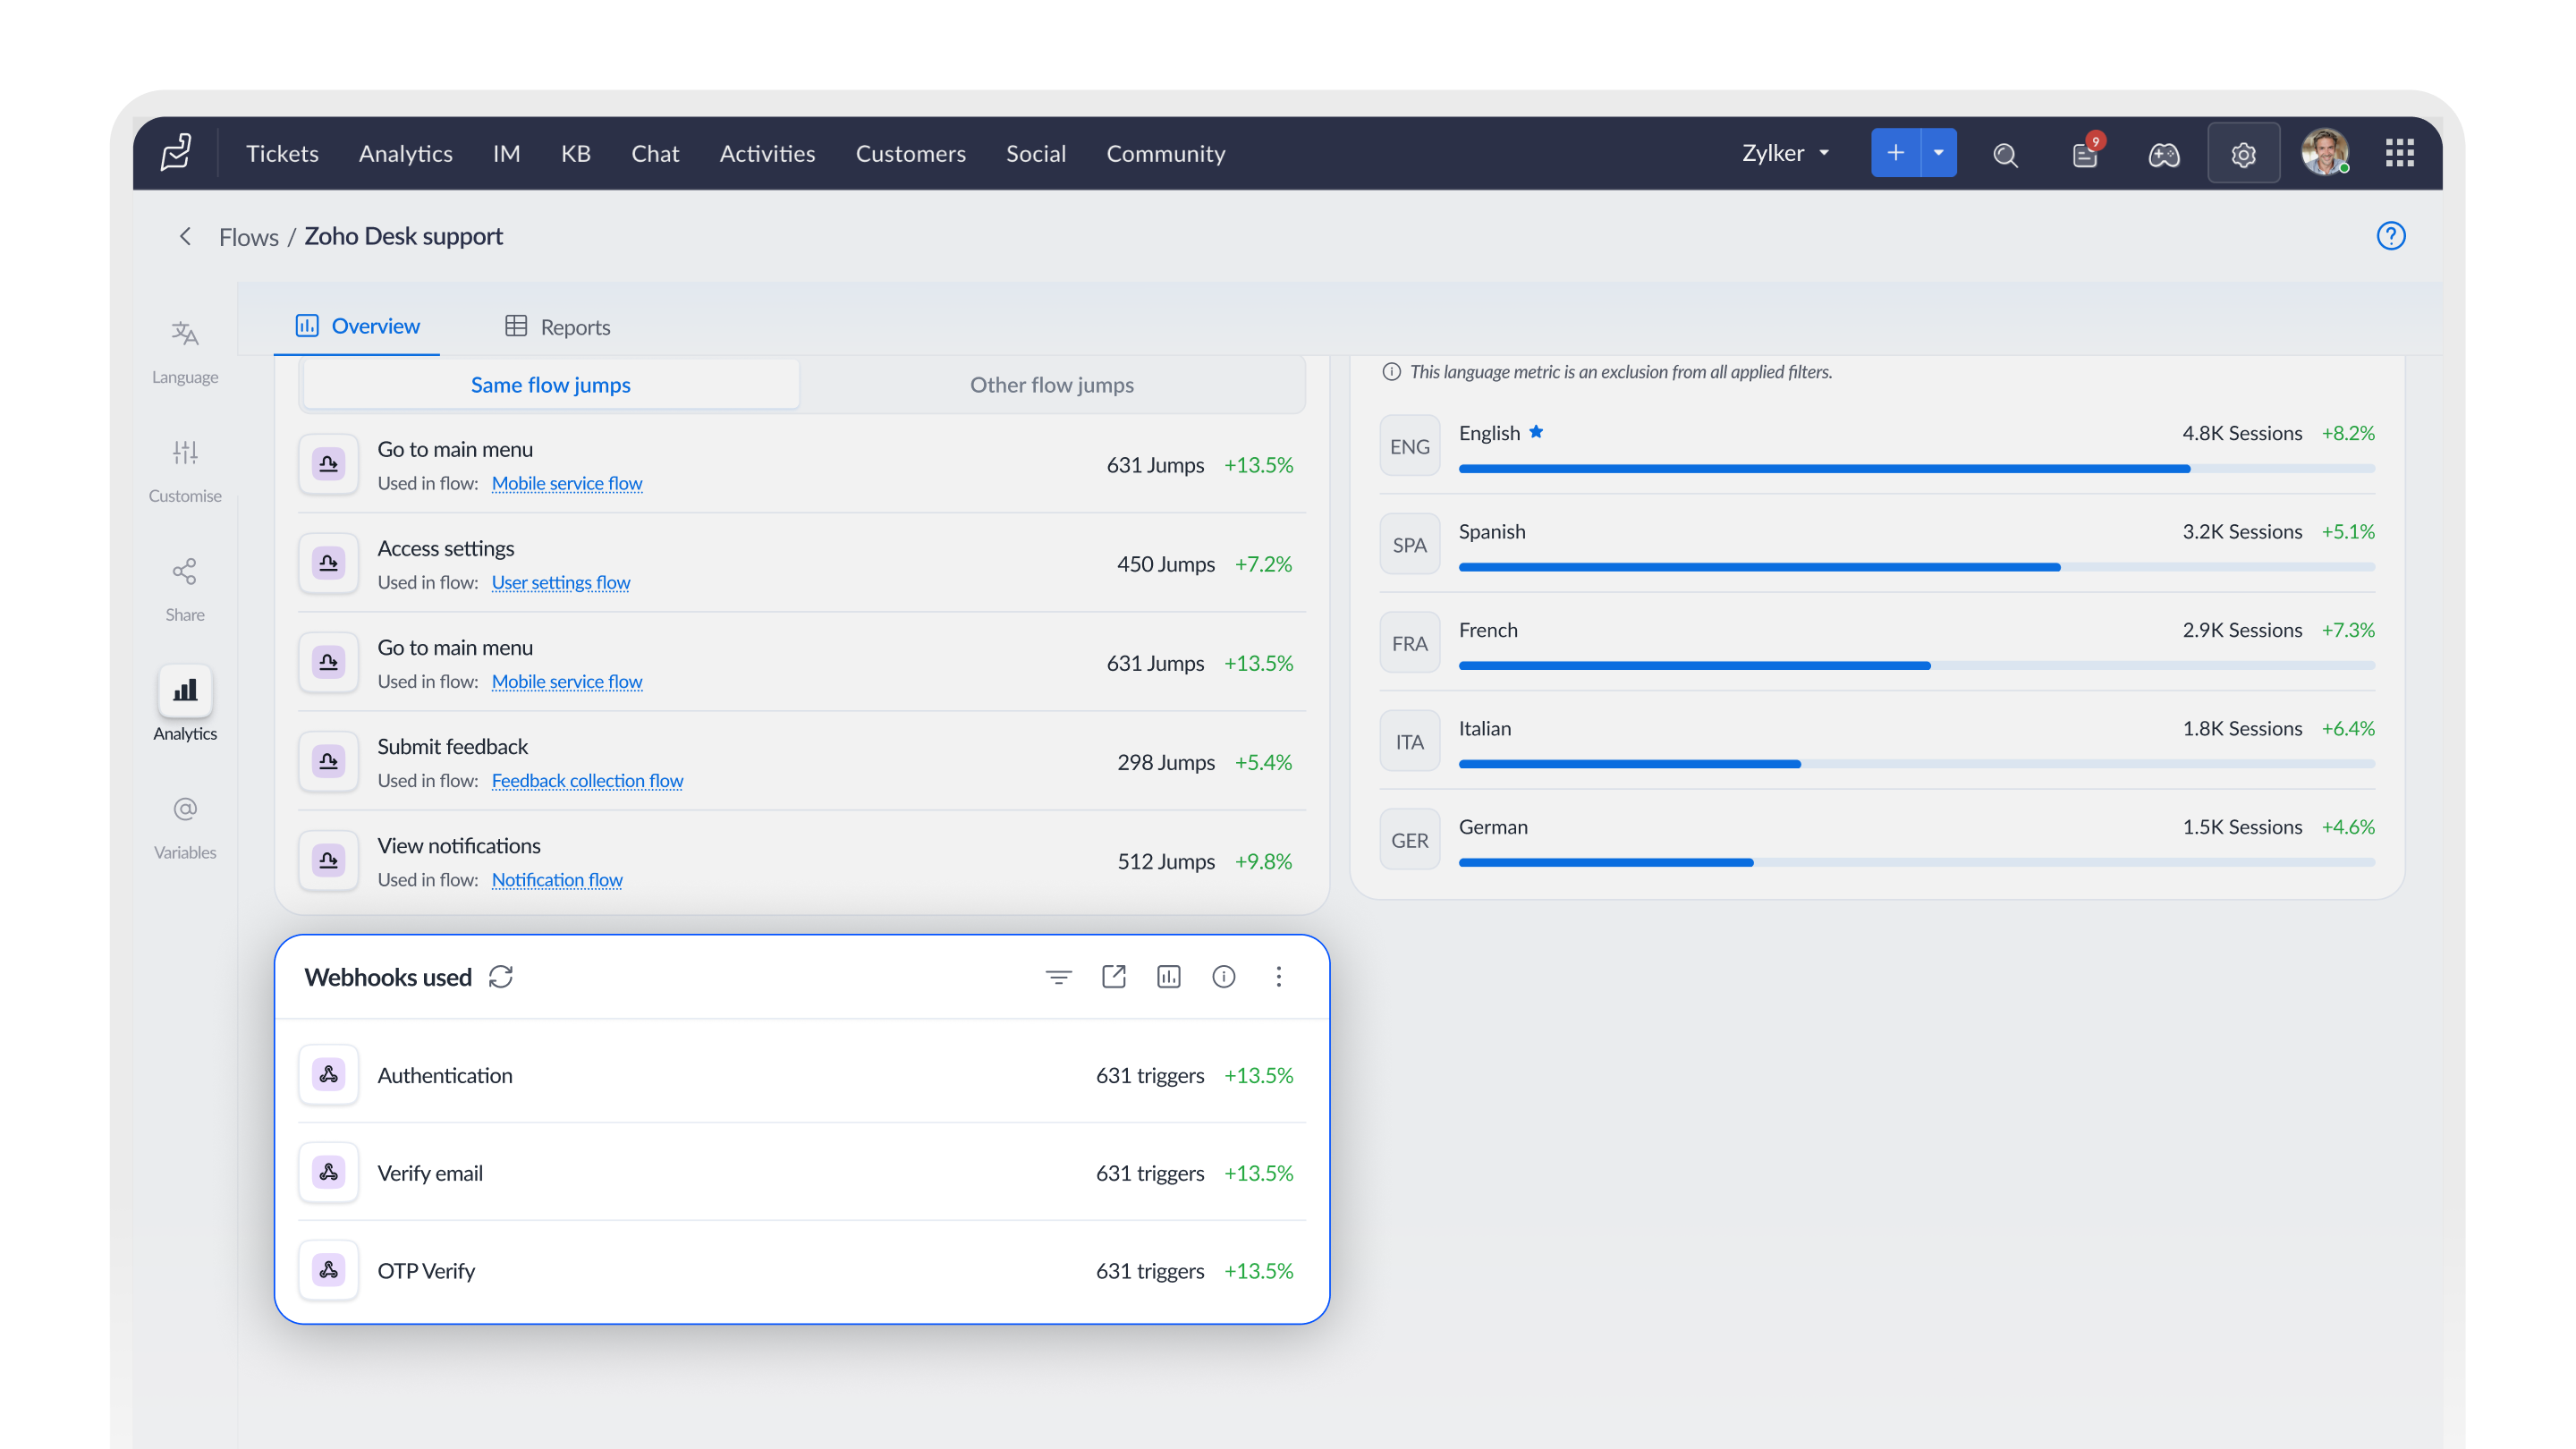This screenshot has width=2576, height=1449.
Task: Click the blue plus add button
Action: coord(1895,153)
